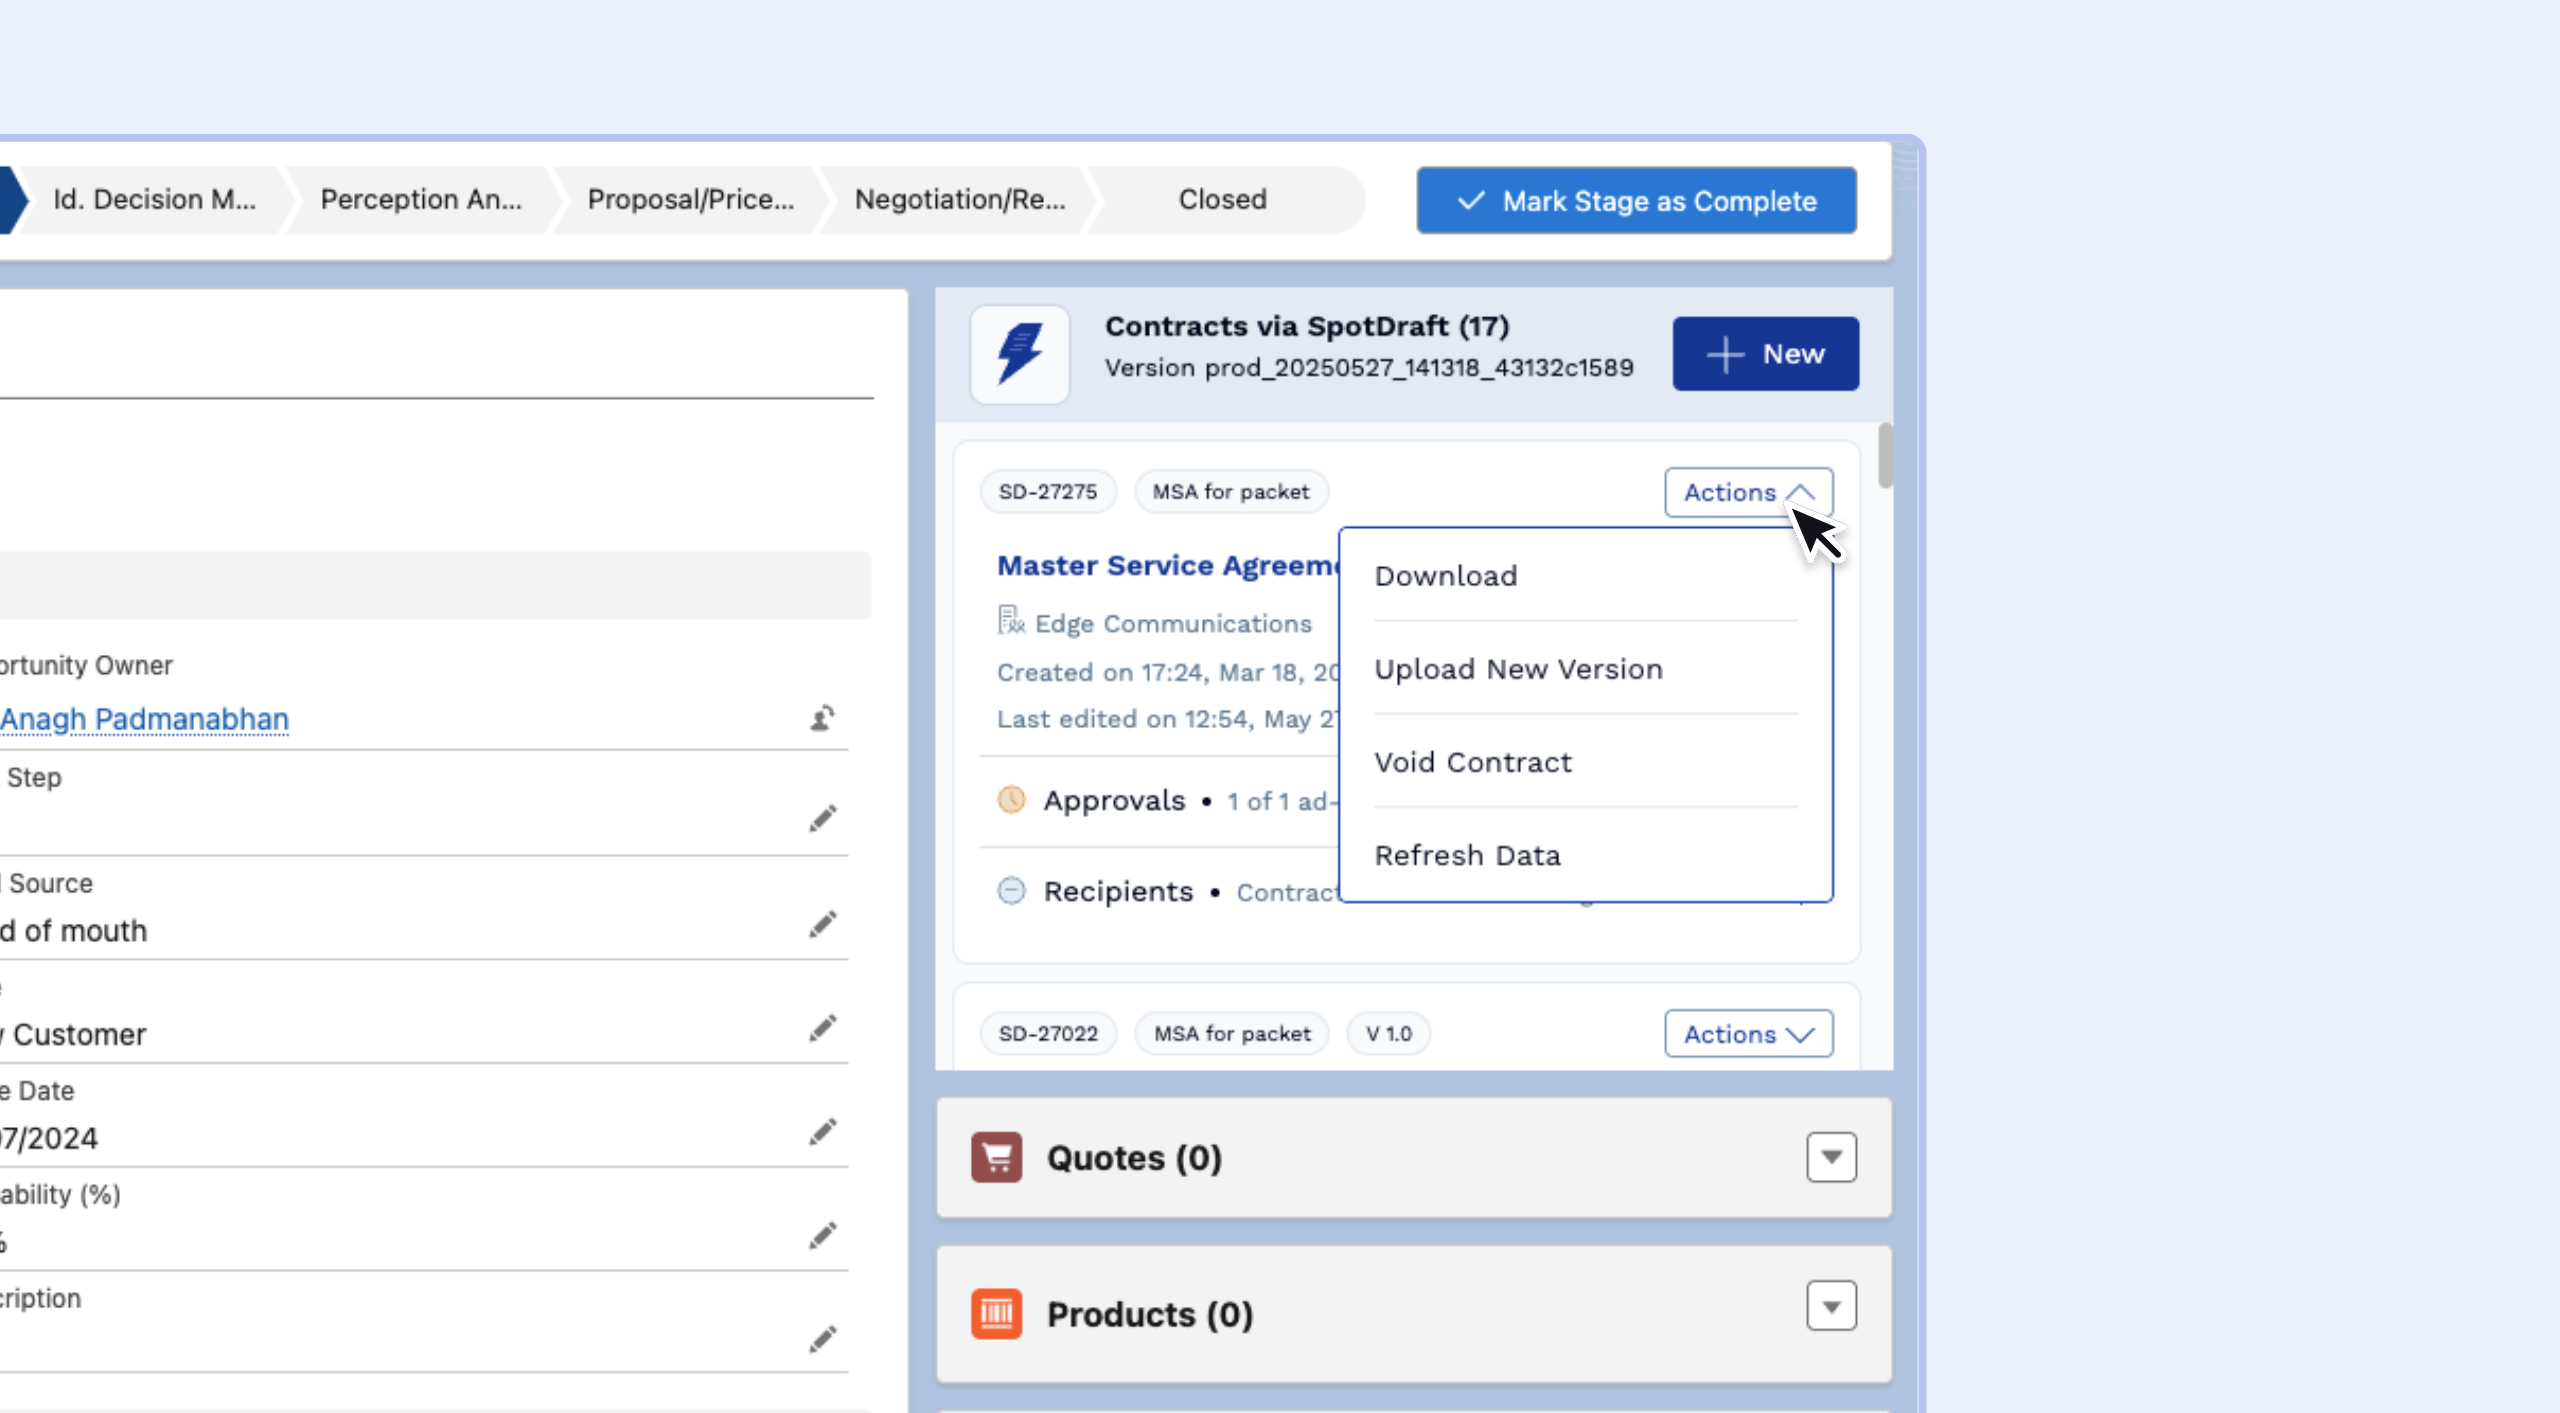Choose Void Contract in the menu
This screenshot has width=2560, height=1413.
(1472, 762)
